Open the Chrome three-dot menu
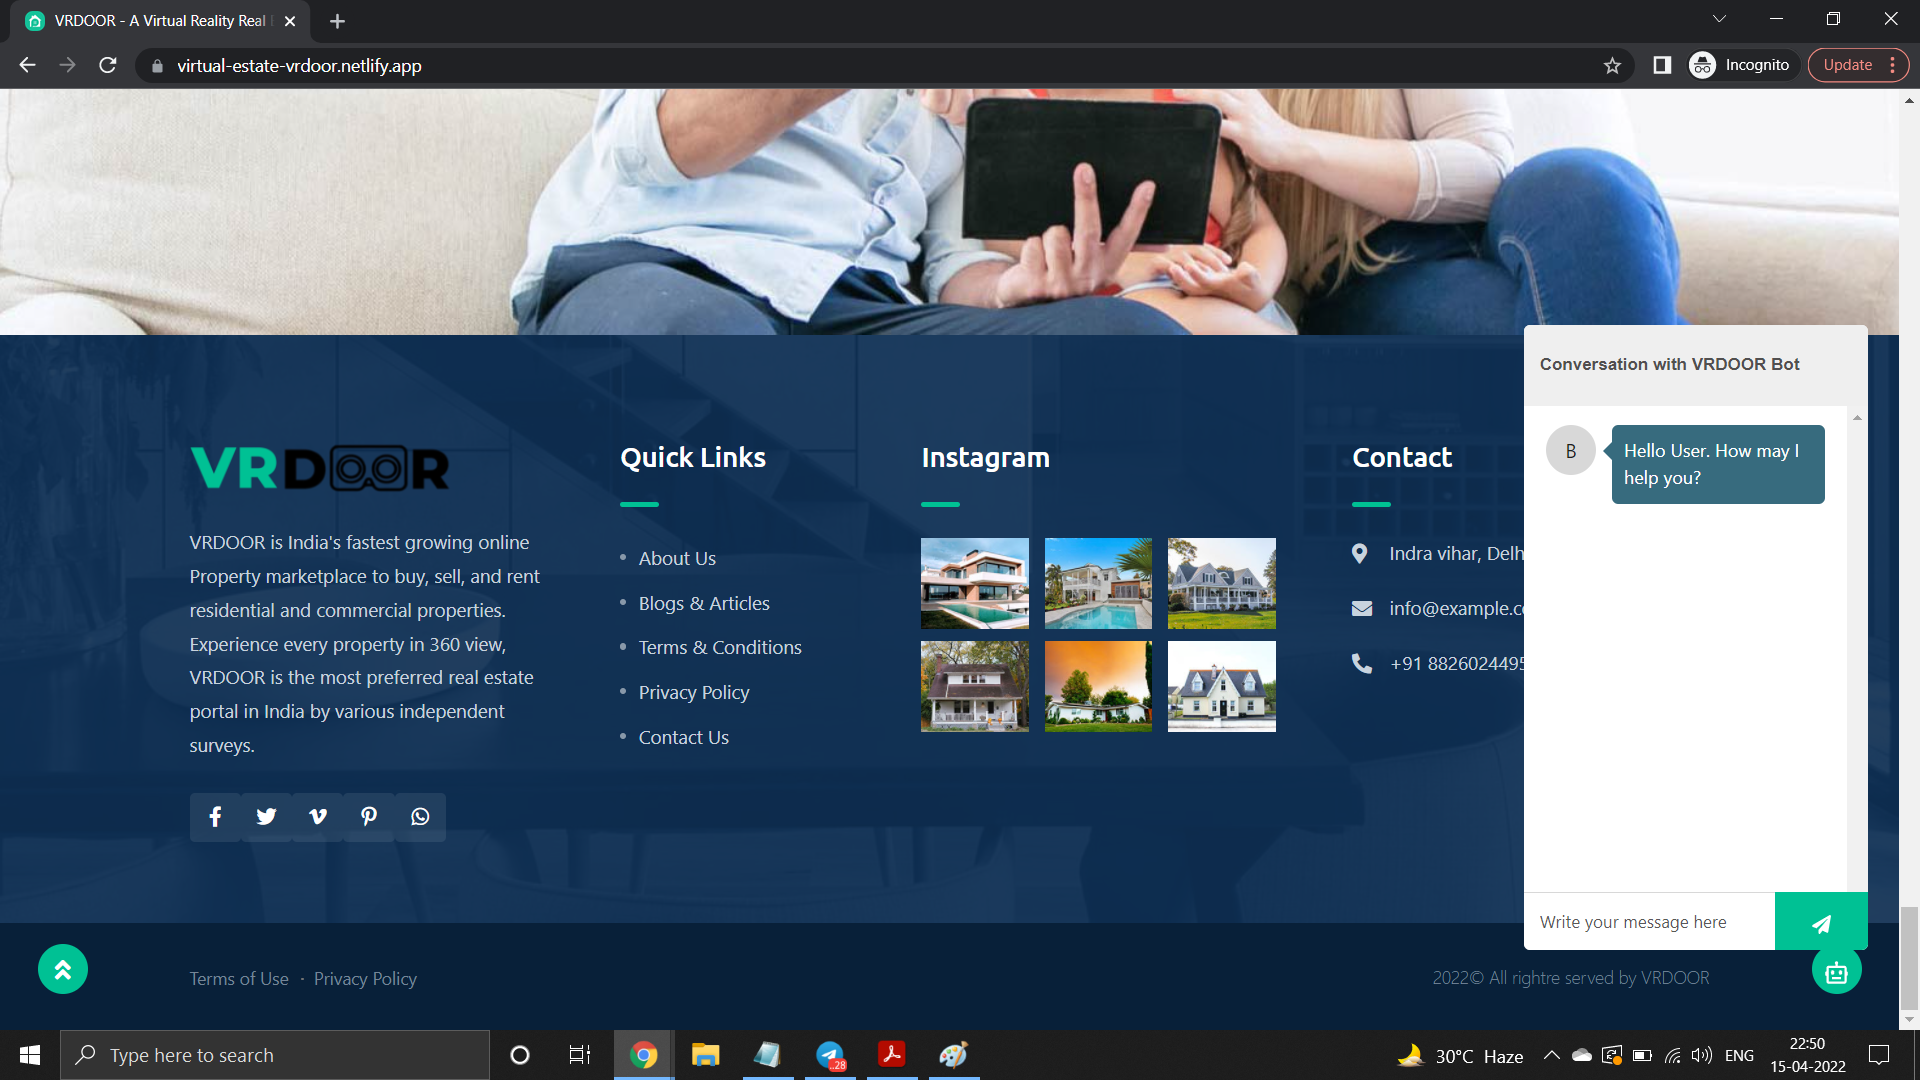The height and width of the screenshot is (1080, 1920). point(1893,66)
